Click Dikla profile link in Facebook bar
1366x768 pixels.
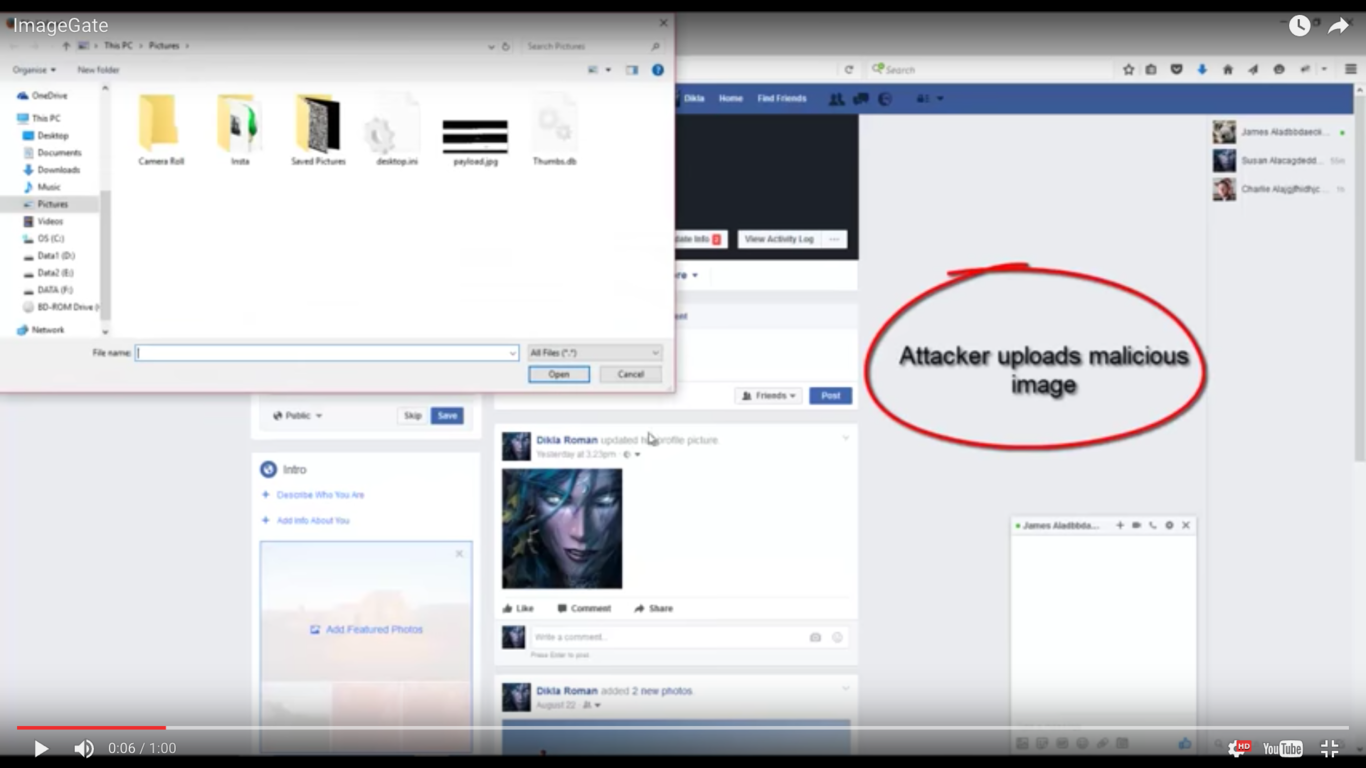[694, 99]
